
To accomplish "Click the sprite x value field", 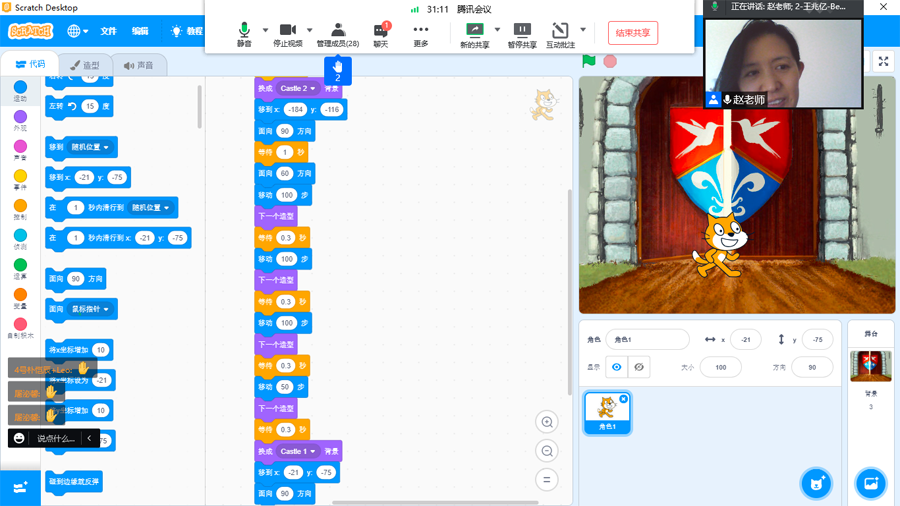I will click(746, 340).
